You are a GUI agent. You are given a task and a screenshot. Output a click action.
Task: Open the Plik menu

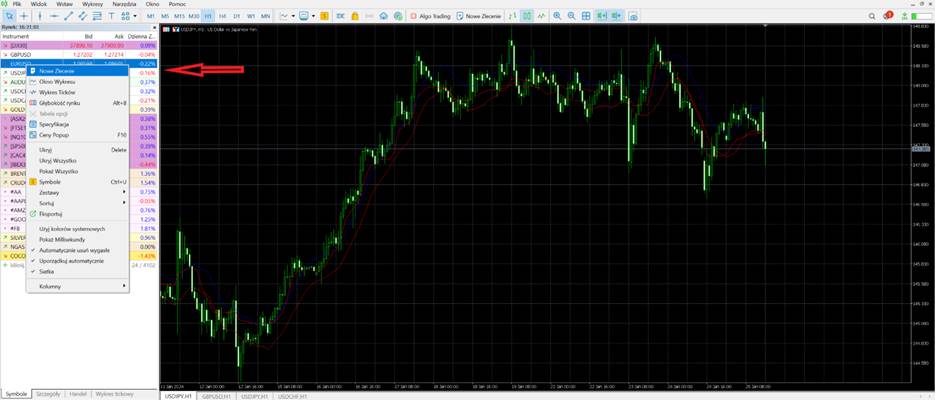(x=17, y=4)
